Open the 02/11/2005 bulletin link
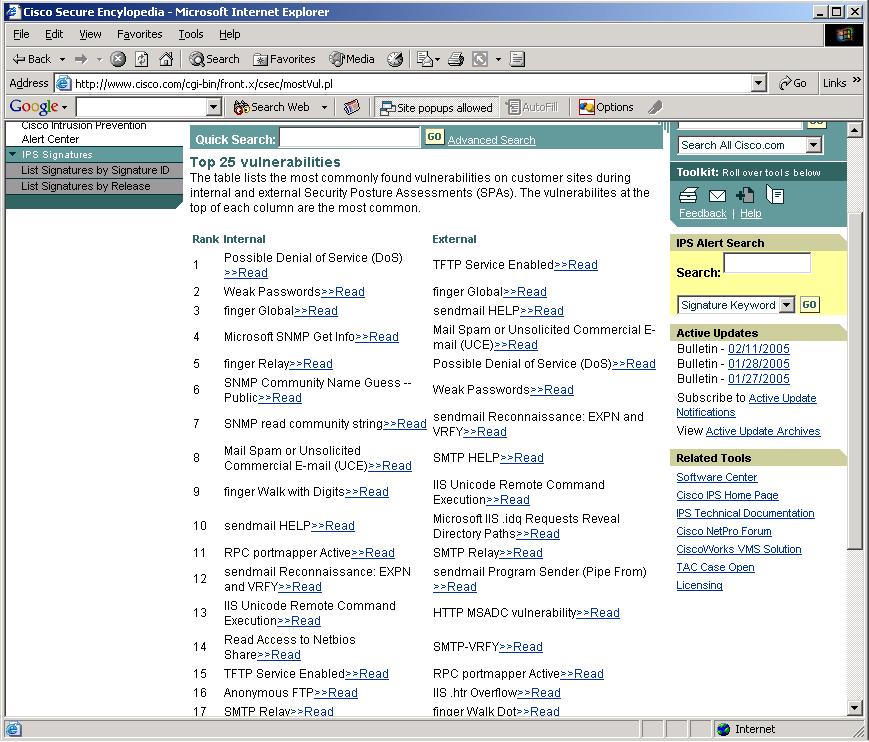This screenshot has width=869, height=742. tap(758, 349)
